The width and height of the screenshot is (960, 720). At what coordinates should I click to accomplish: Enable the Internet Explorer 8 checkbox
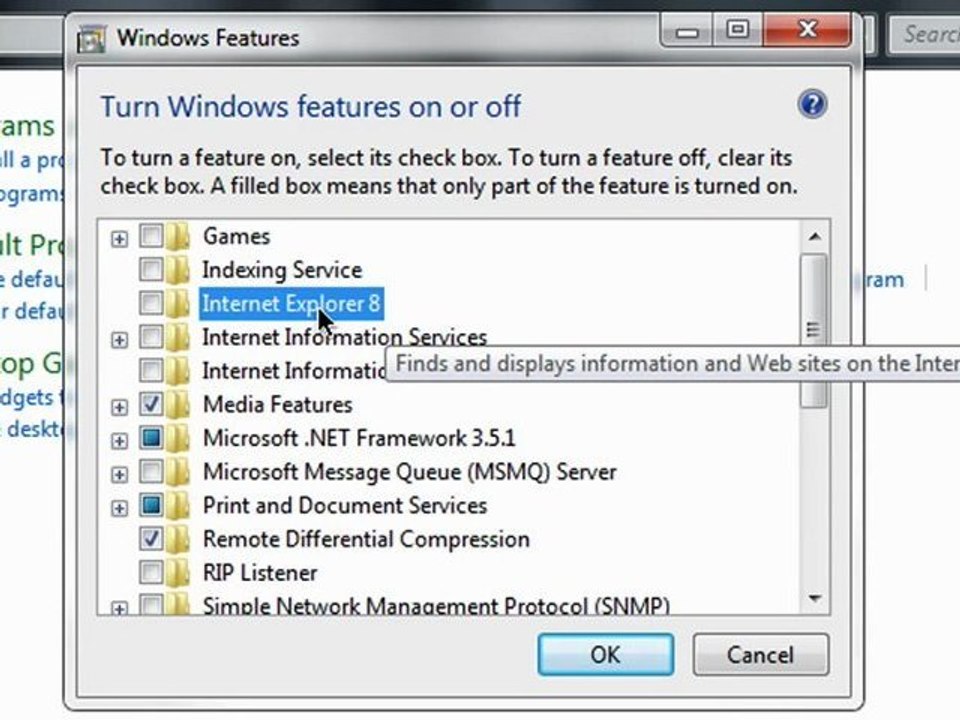click(x=151, y=303)
